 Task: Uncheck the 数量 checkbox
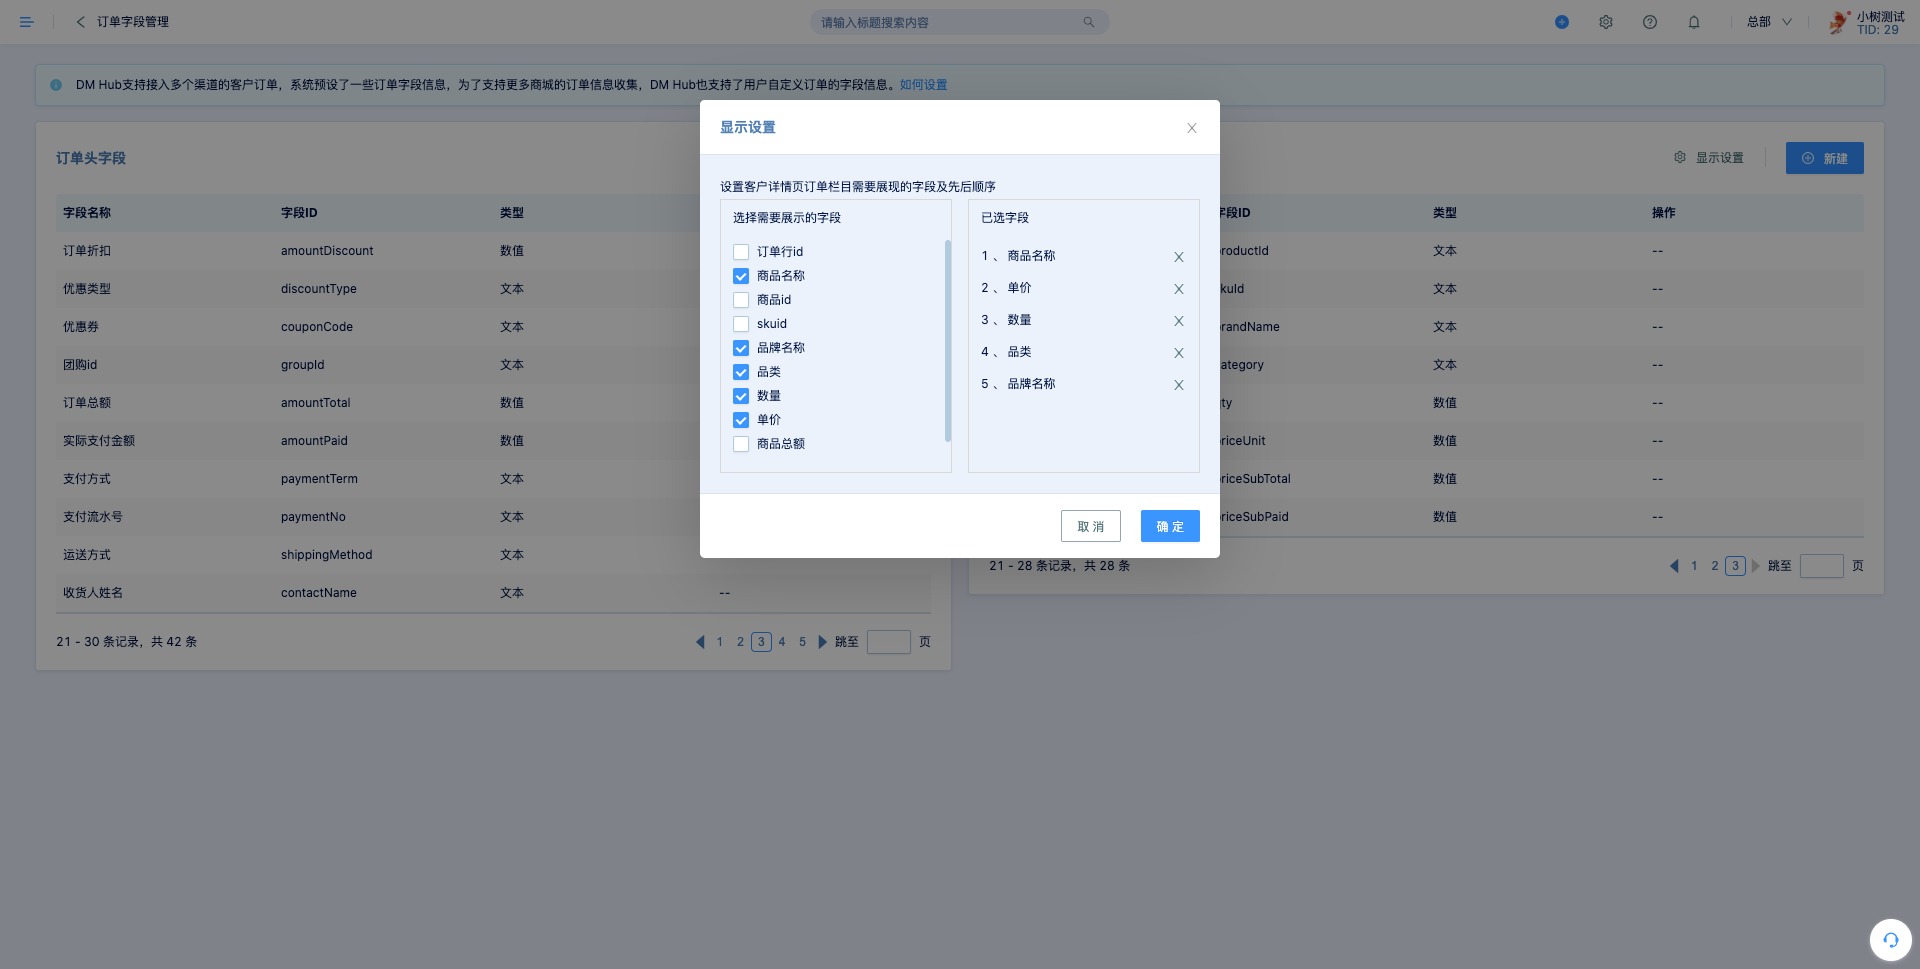tap(741, 396)
